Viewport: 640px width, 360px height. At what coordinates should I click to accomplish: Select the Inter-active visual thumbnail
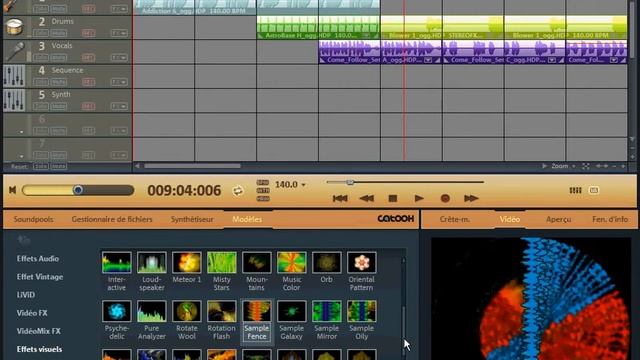[116, 262]
